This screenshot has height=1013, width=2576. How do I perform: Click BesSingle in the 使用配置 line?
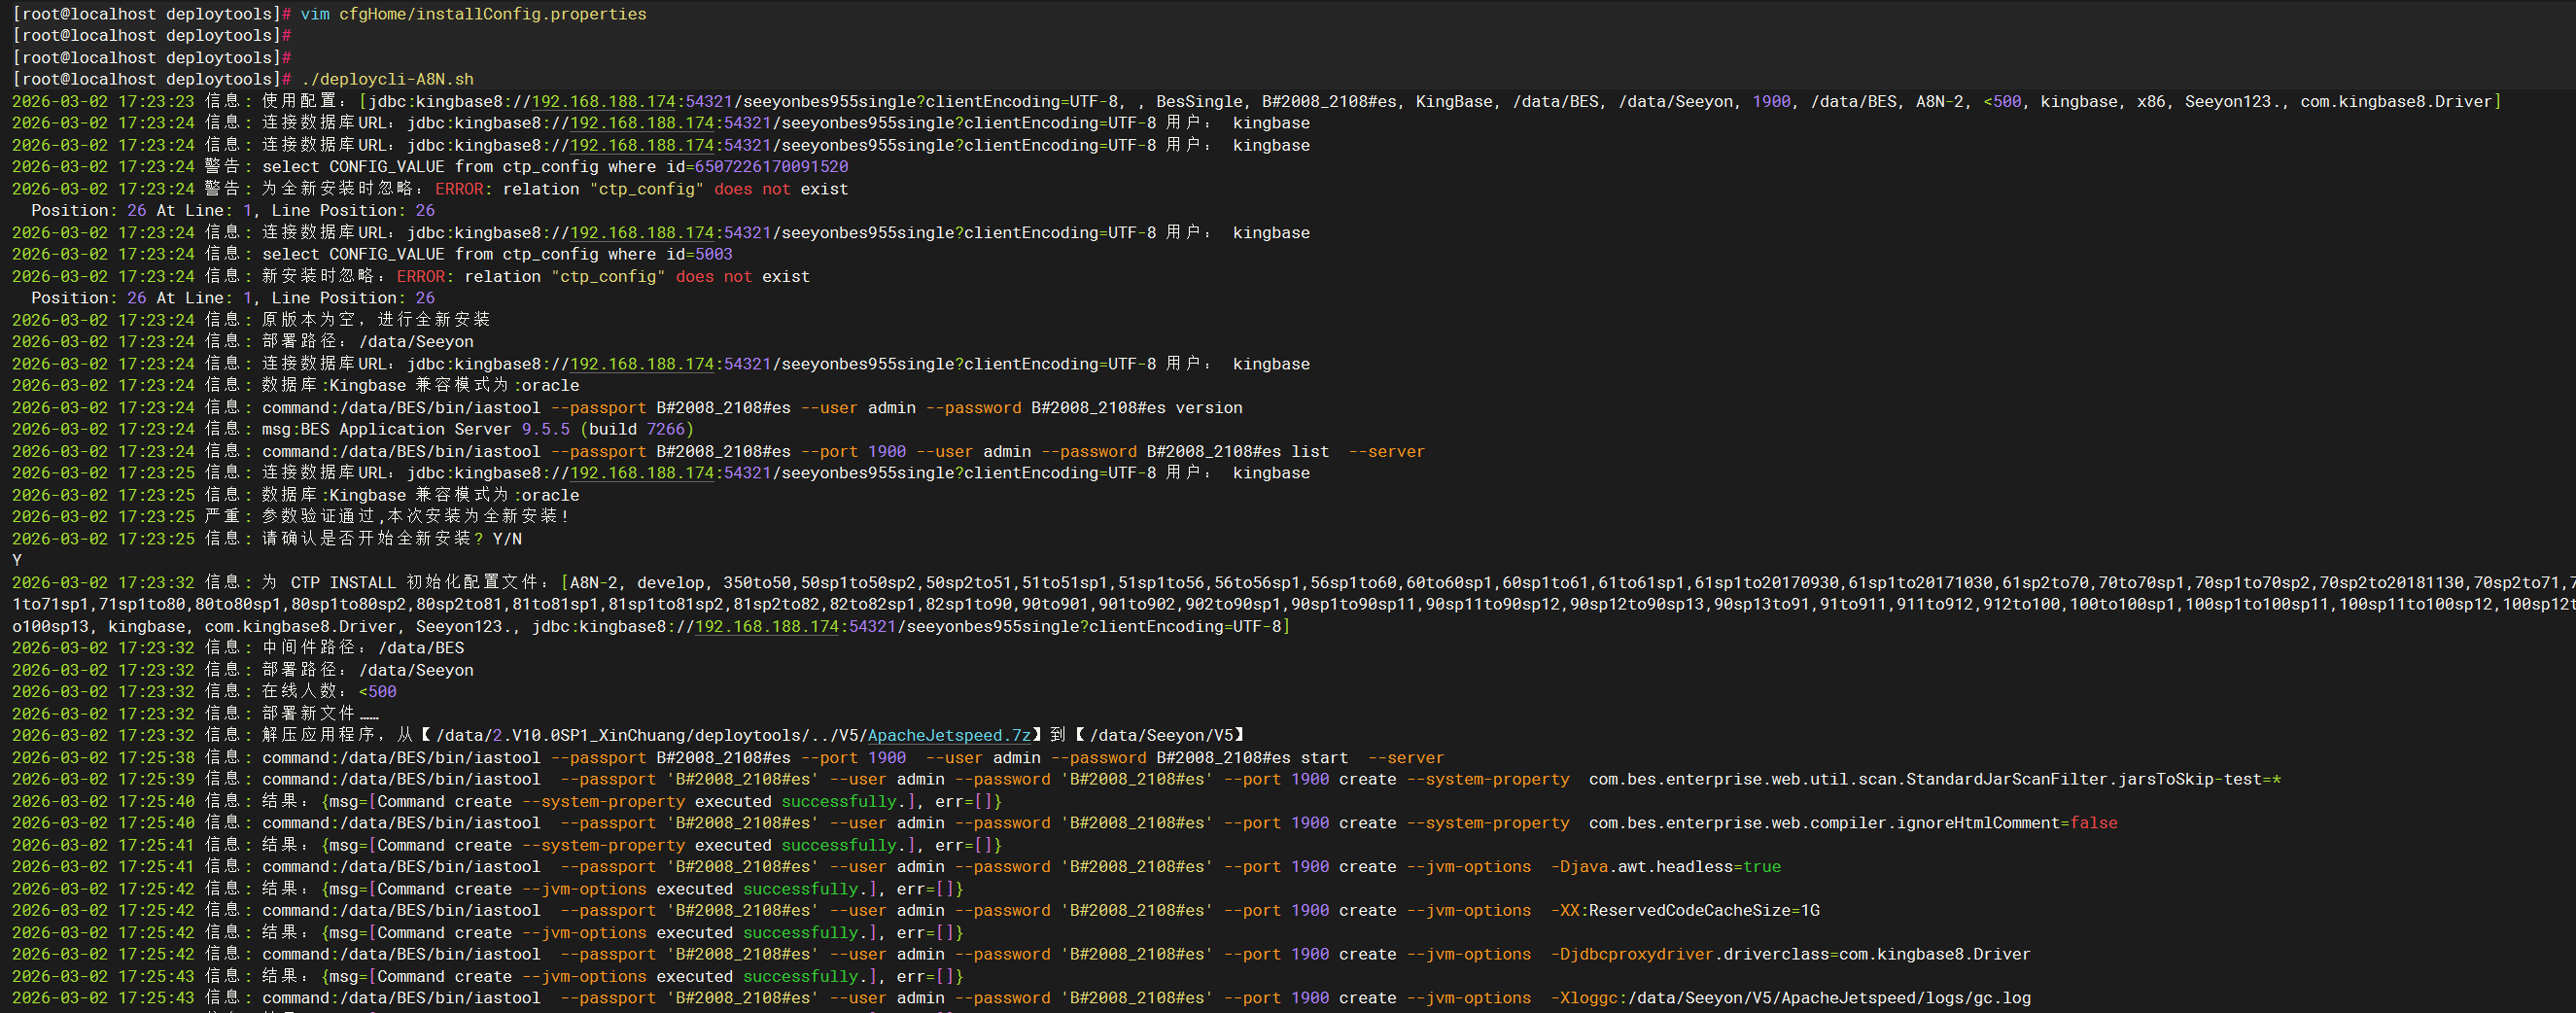point(1199,101)
